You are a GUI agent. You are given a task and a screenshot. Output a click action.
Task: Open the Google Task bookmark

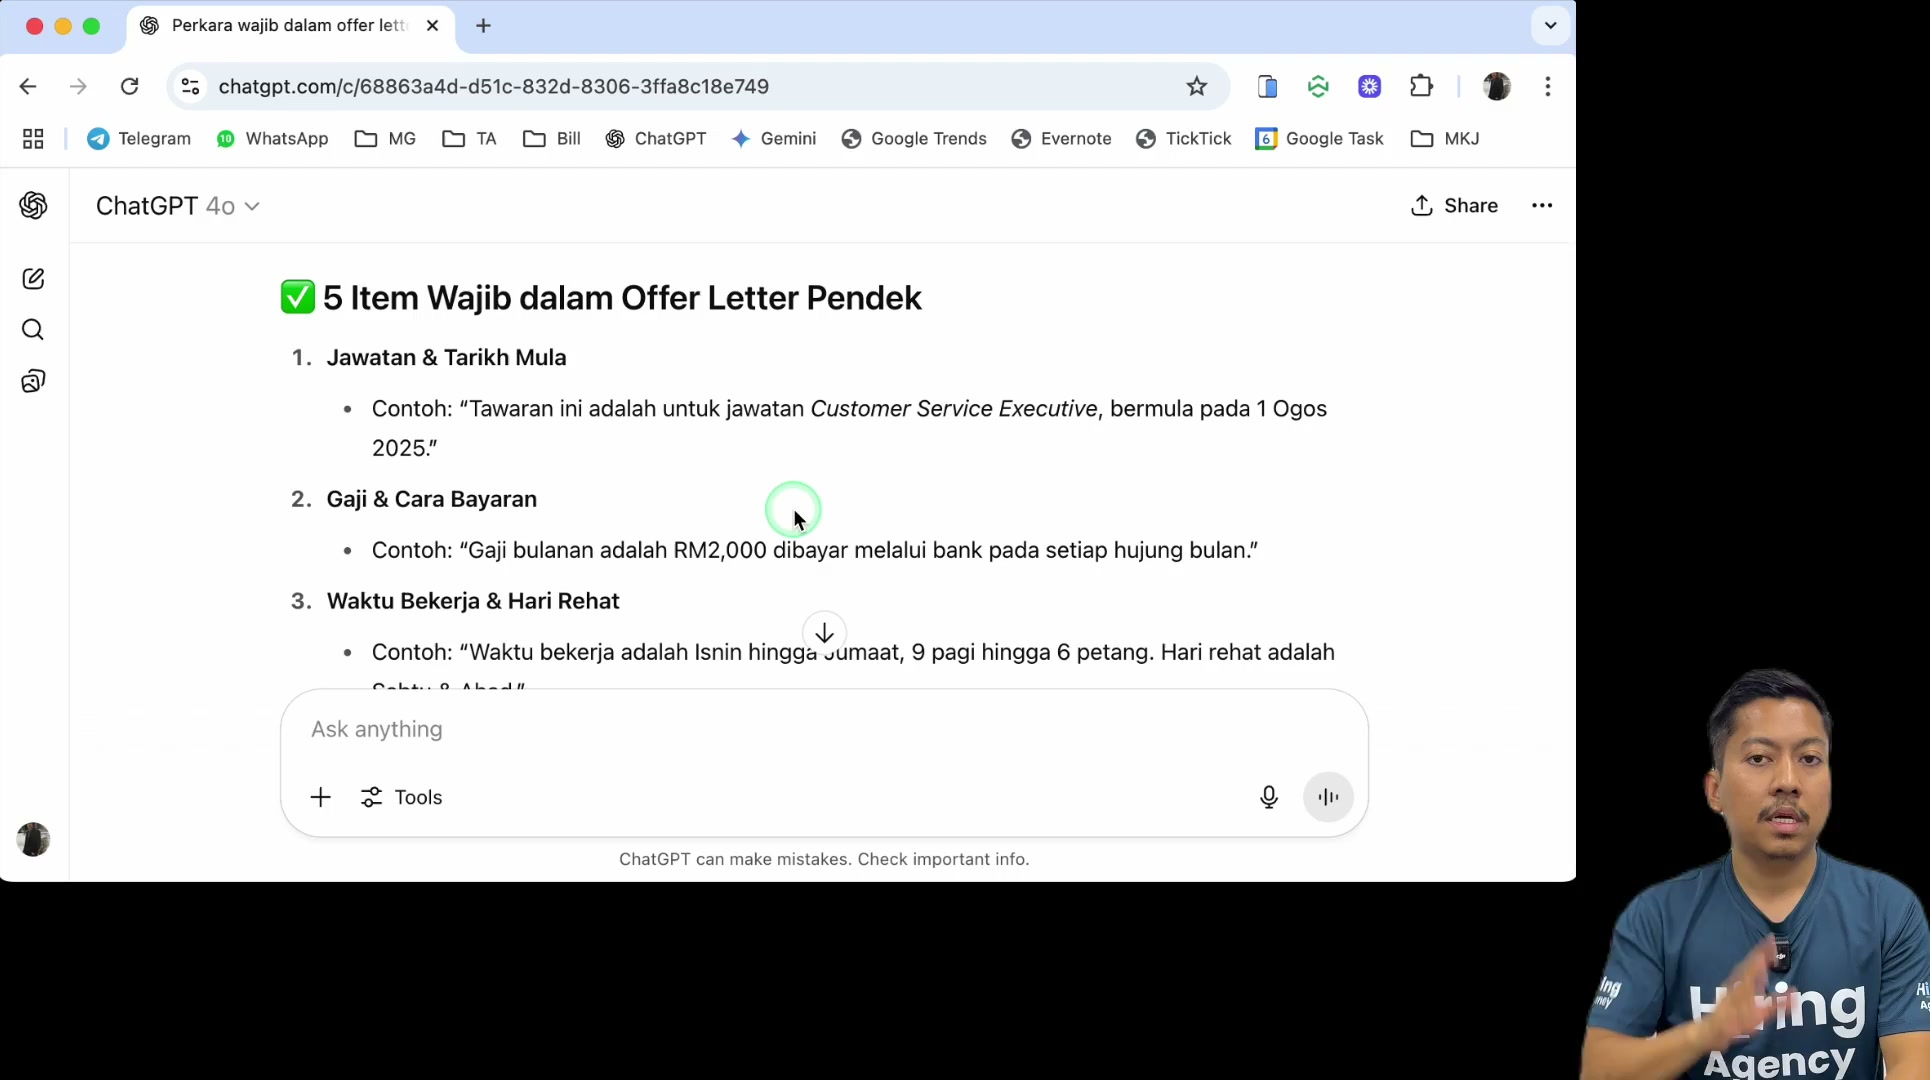point(1319,139)
